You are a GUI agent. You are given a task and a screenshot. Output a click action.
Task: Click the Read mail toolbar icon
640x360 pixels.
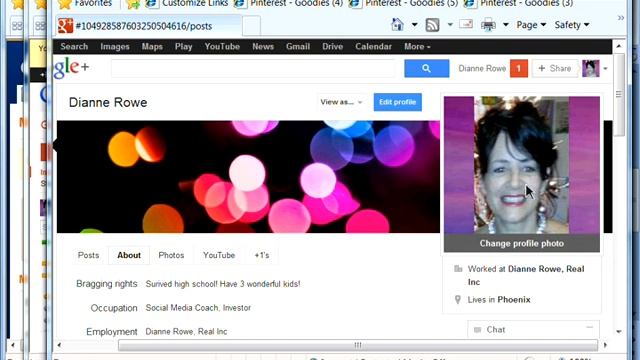[466, 24]
